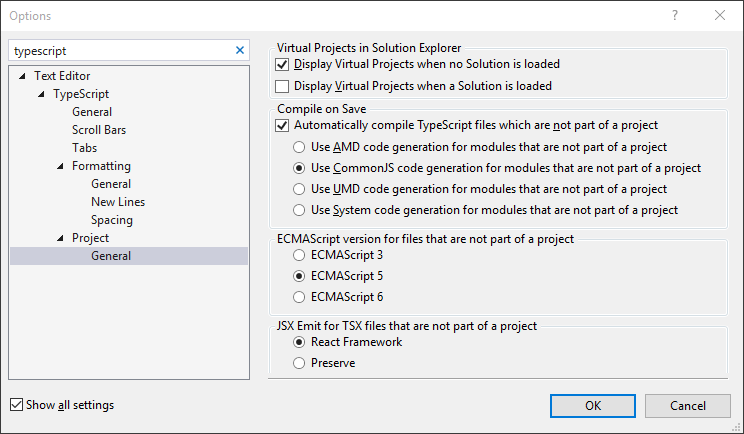Image resolution: width=744 pixels, height=434 pixels.
Task: Uncheck Display Virtual Projects when no Solution loaded
Action: [x=282, y=64]
